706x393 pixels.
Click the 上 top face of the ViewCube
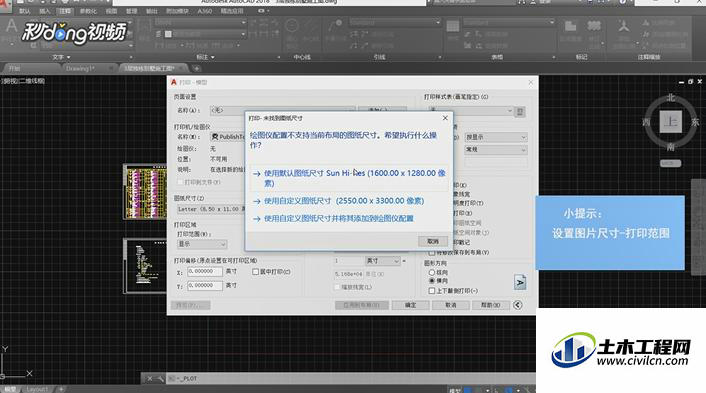pos(670,122)
